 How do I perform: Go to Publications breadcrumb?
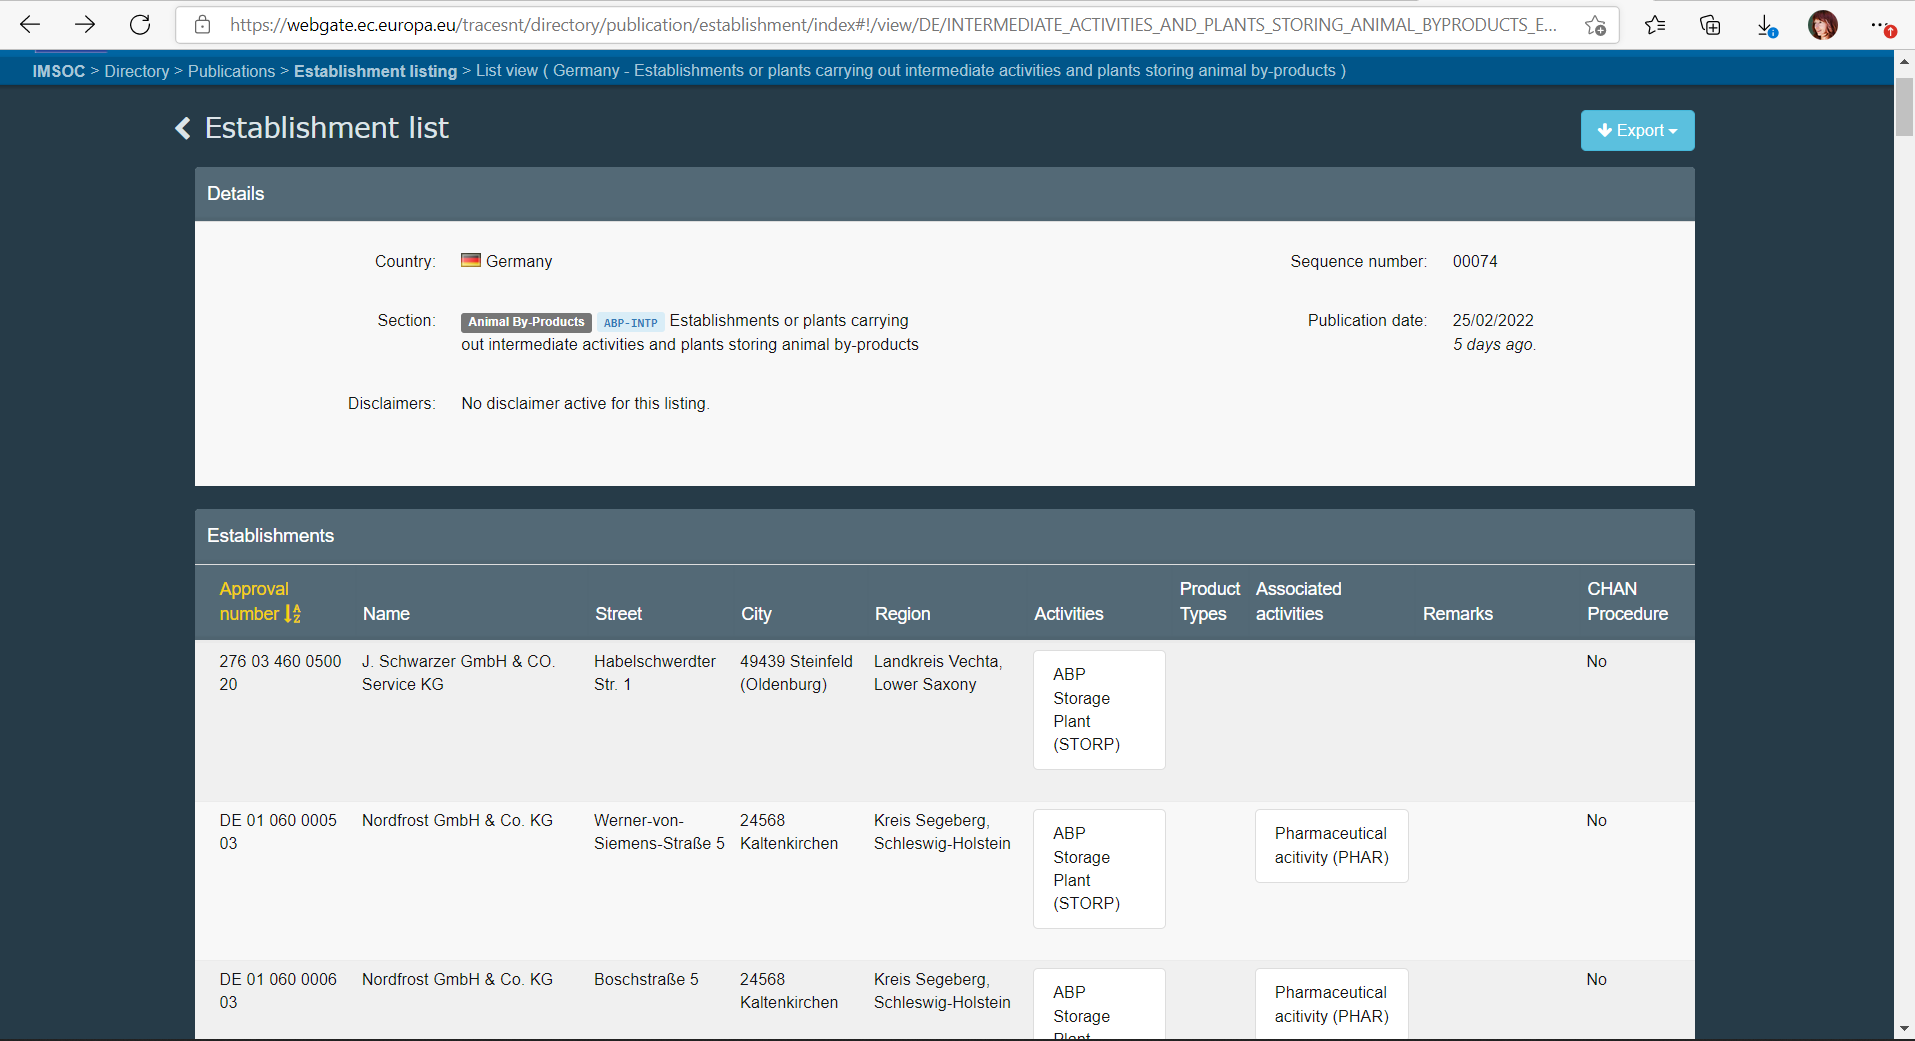coord(231,71)
